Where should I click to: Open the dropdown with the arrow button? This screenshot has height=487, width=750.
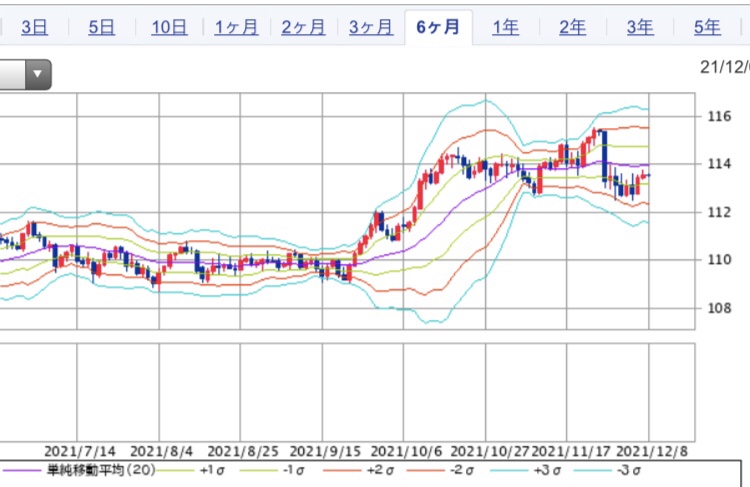[38, 74]
